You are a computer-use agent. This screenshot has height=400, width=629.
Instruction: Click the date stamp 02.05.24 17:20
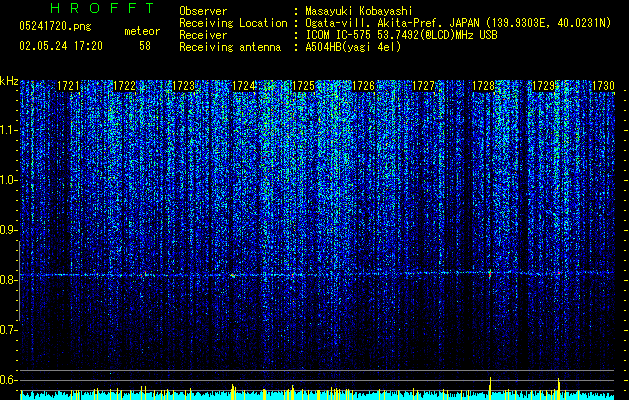(x=61, y=46)
